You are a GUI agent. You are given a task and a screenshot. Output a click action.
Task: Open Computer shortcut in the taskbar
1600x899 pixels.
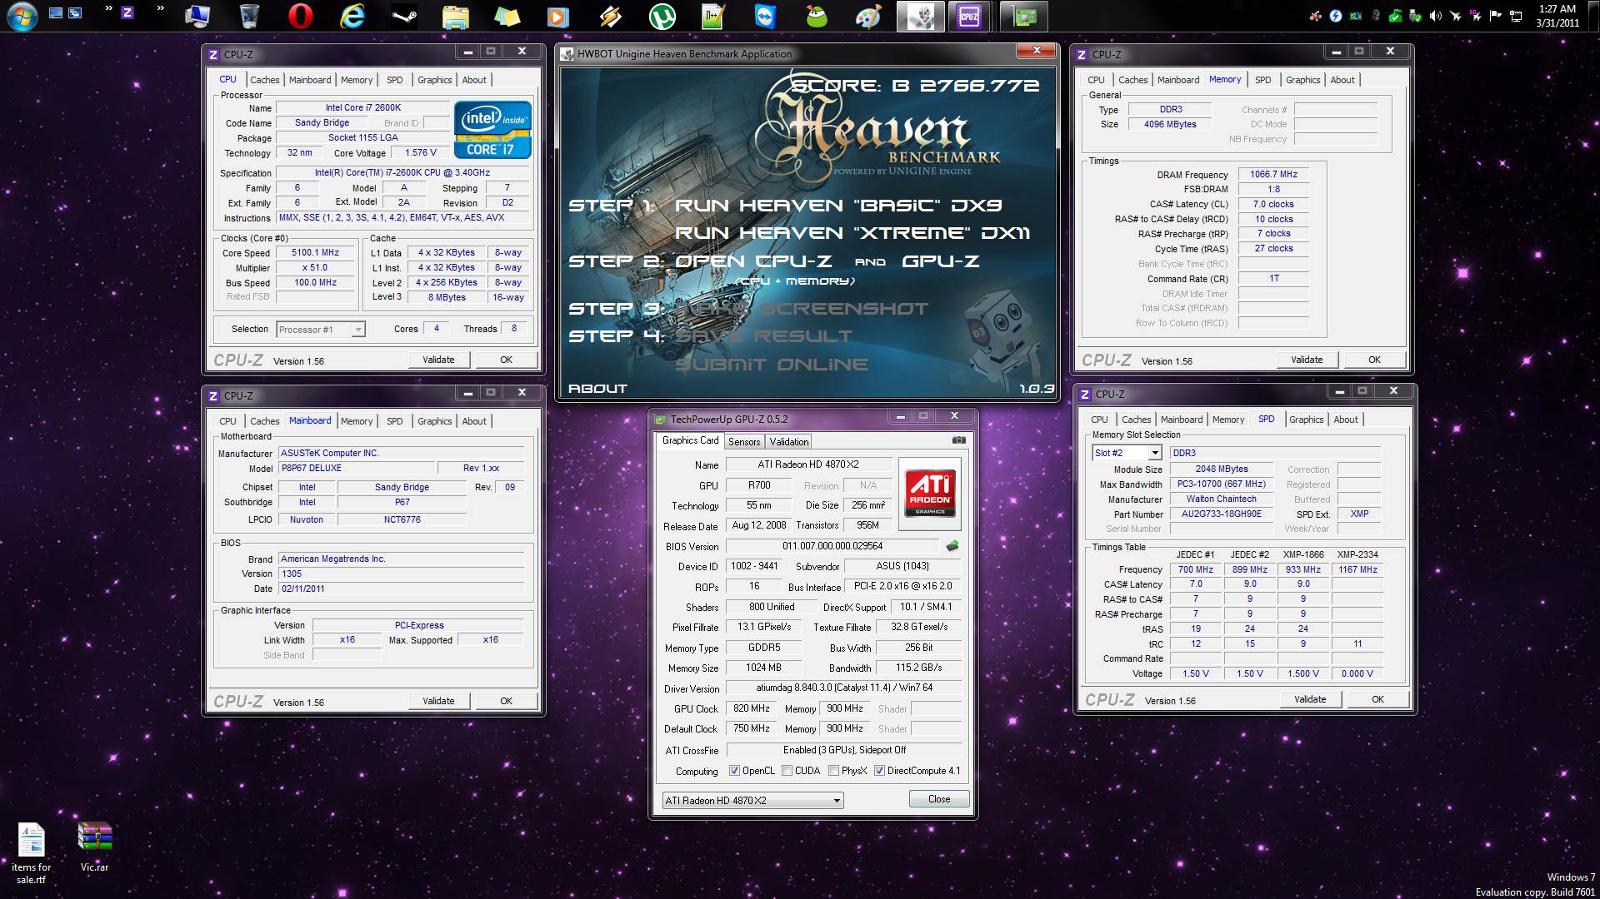[x=197, y=15]
